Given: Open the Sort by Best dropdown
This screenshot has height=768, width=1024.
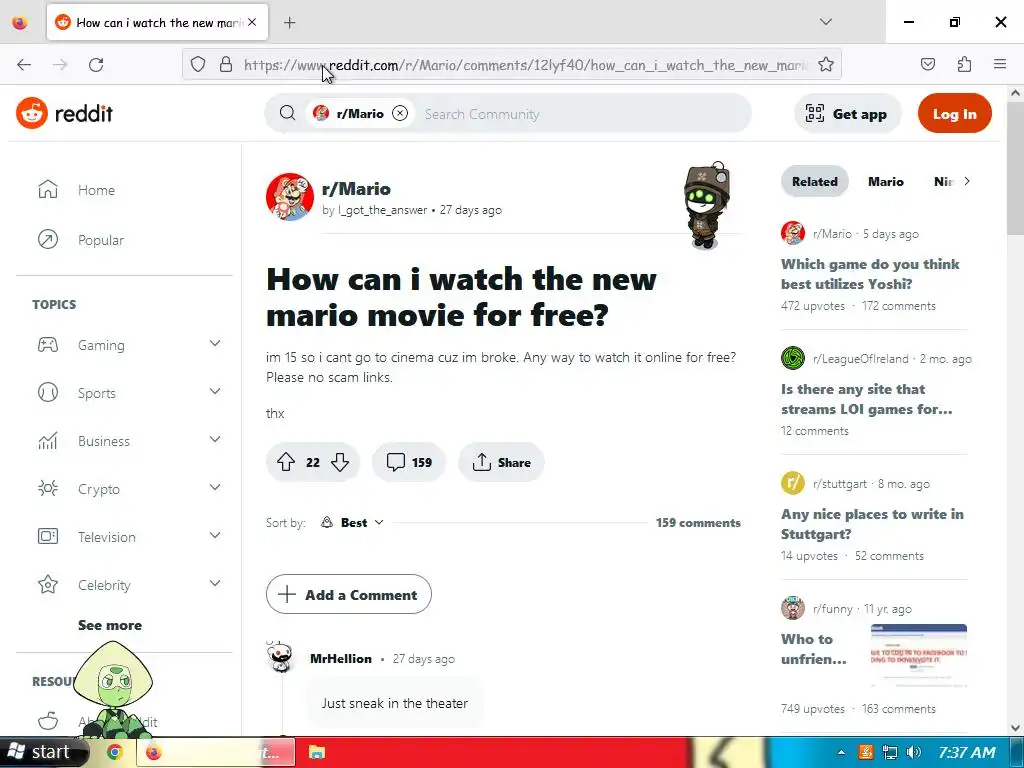Looking at the screenshot, I should 352,522.
